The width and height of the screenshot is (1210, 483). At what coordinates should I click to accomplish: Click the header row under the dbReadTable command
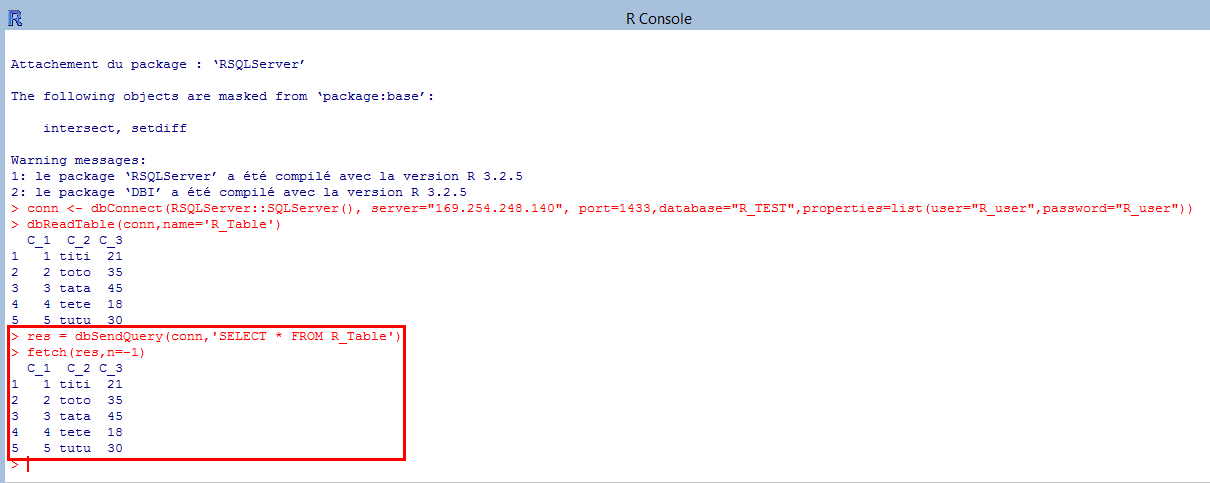point(74,240)
